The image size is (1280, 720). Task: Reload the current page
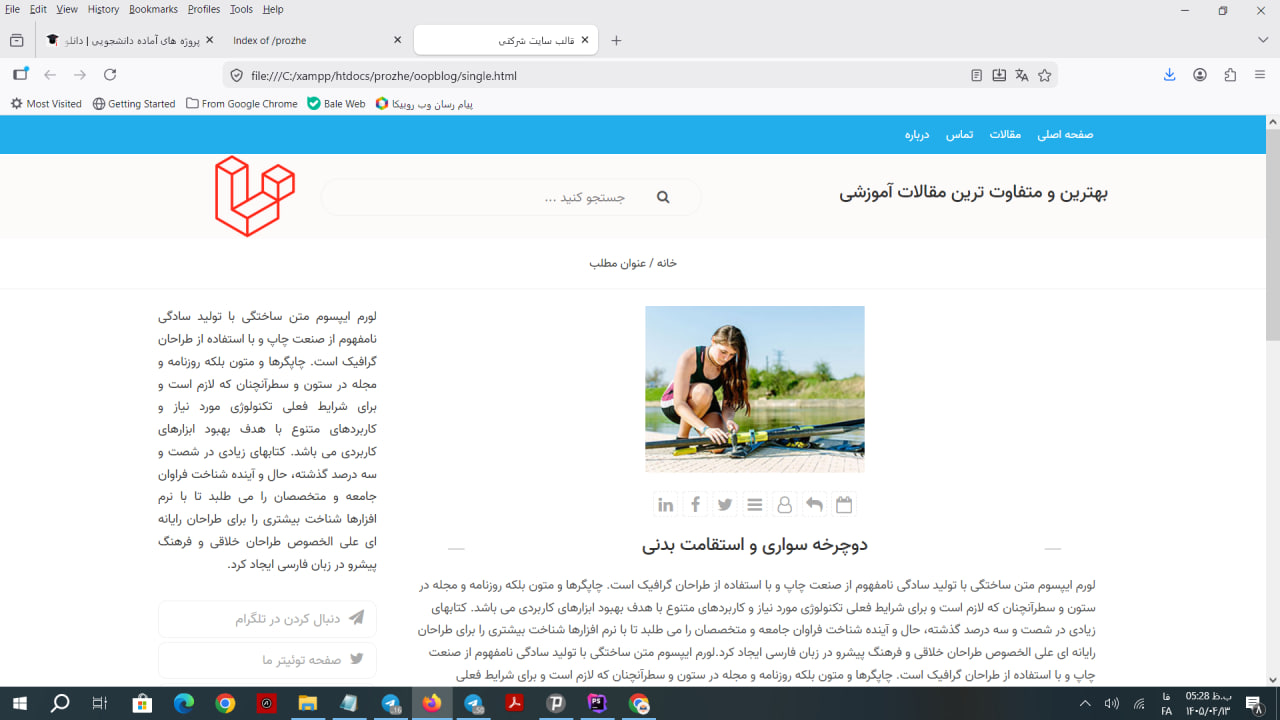pos(110,75)
